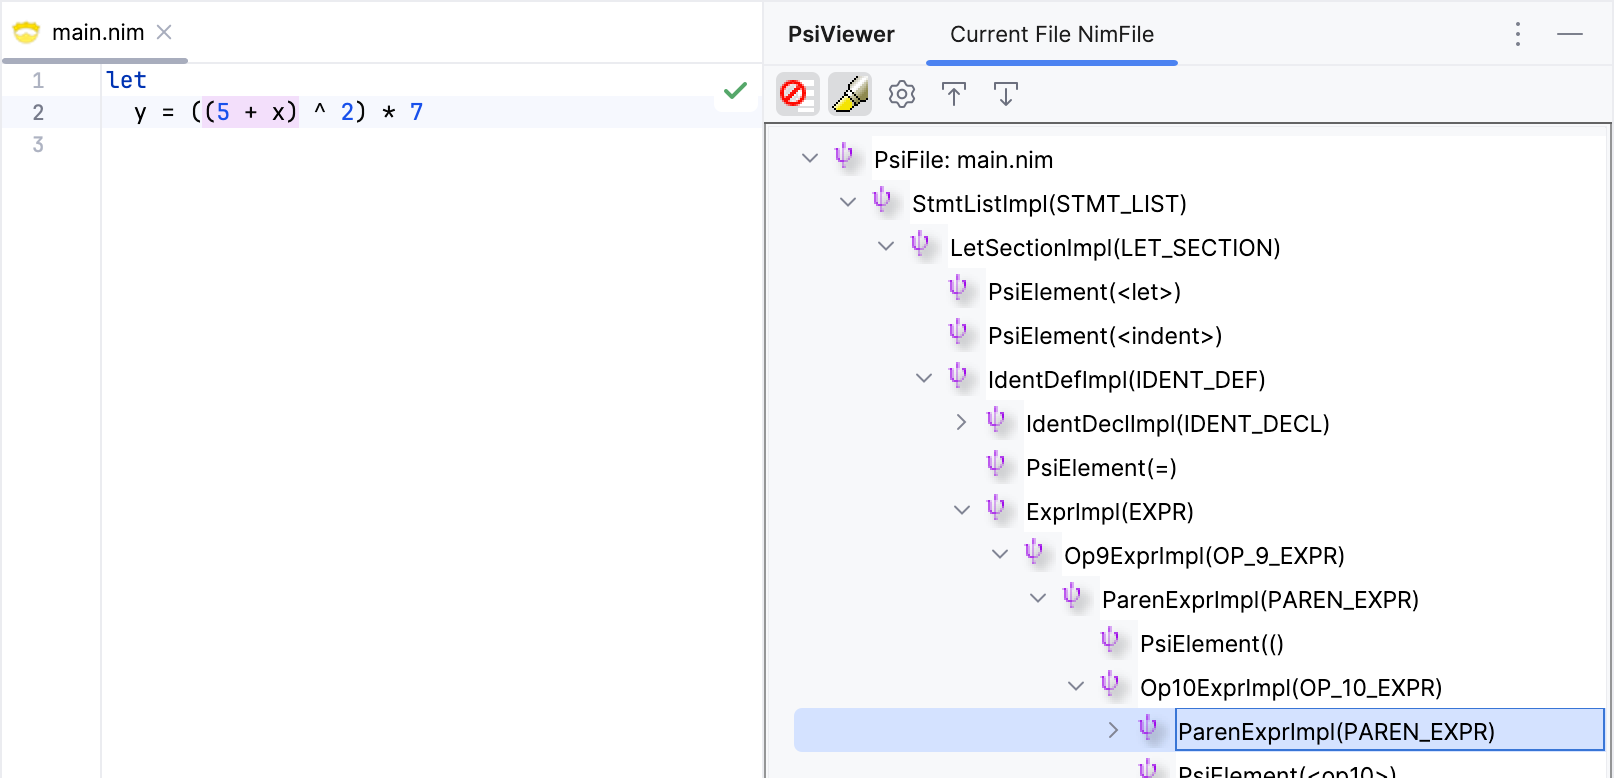This screenshot has height=778, width=1614.
Task: Click the psi icon beside PsiElement(<indent>)
Action: tap(958, 332)
